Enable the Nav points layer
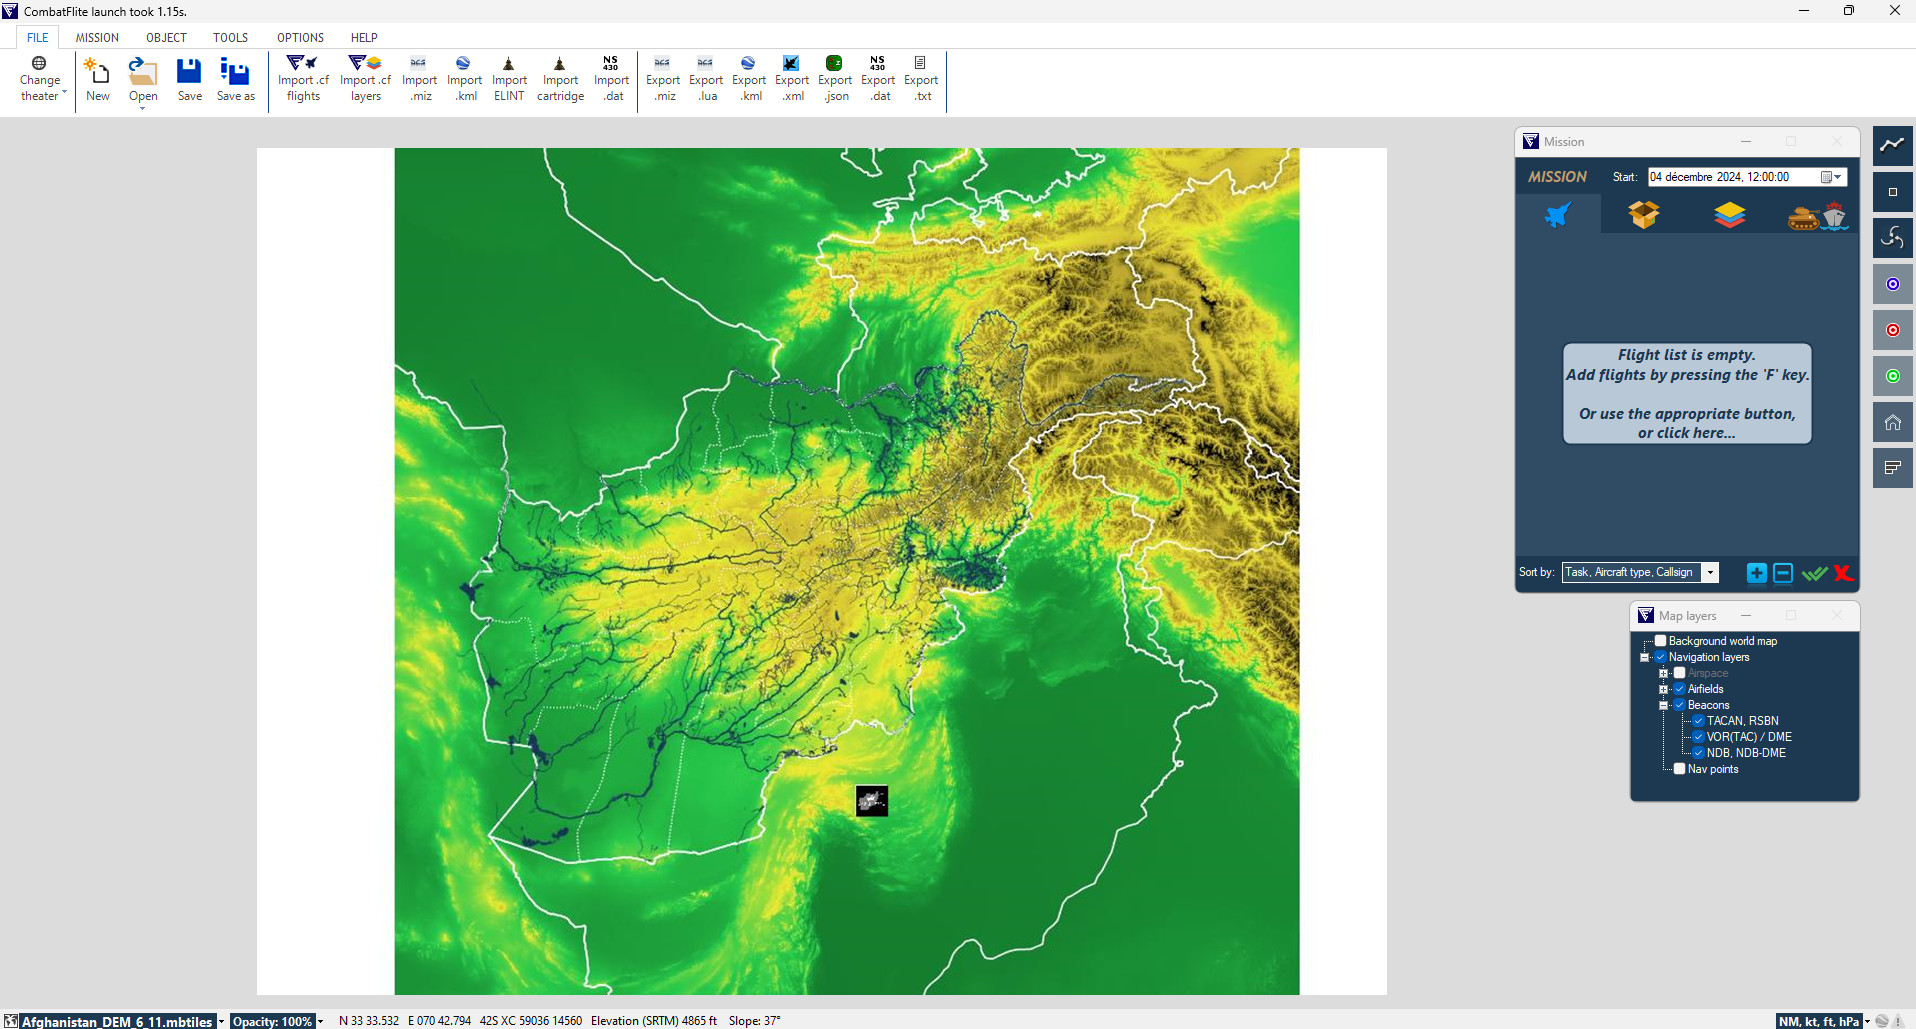 (x=1680, y=769)
